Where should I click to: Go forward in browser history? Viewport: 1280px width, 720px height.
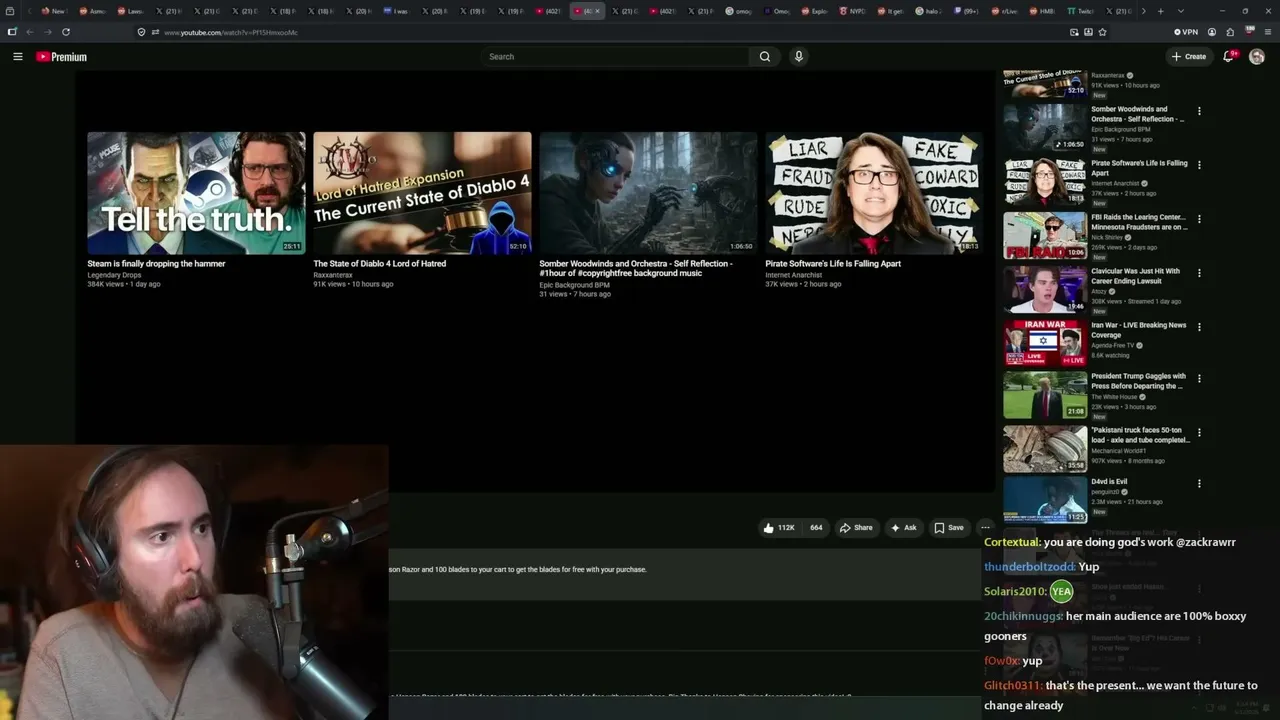point(48,32)
